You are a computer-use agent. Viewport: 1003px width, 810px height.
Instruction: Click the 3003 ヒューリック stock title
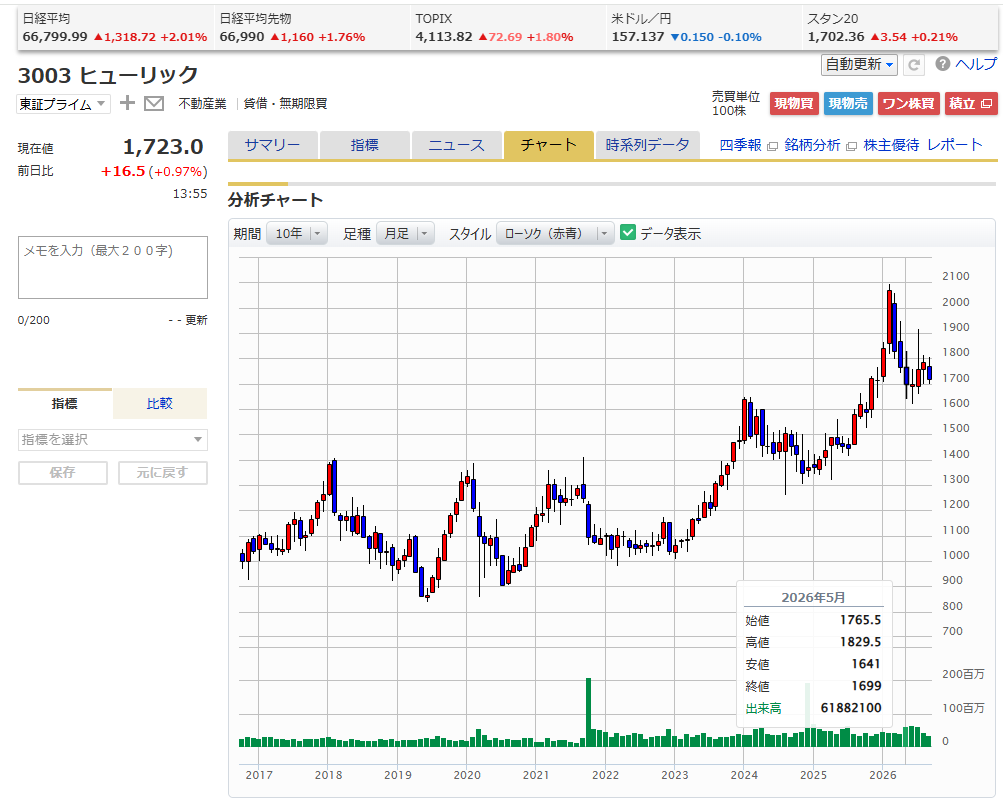pyautogui.click(x=108, y=75)
